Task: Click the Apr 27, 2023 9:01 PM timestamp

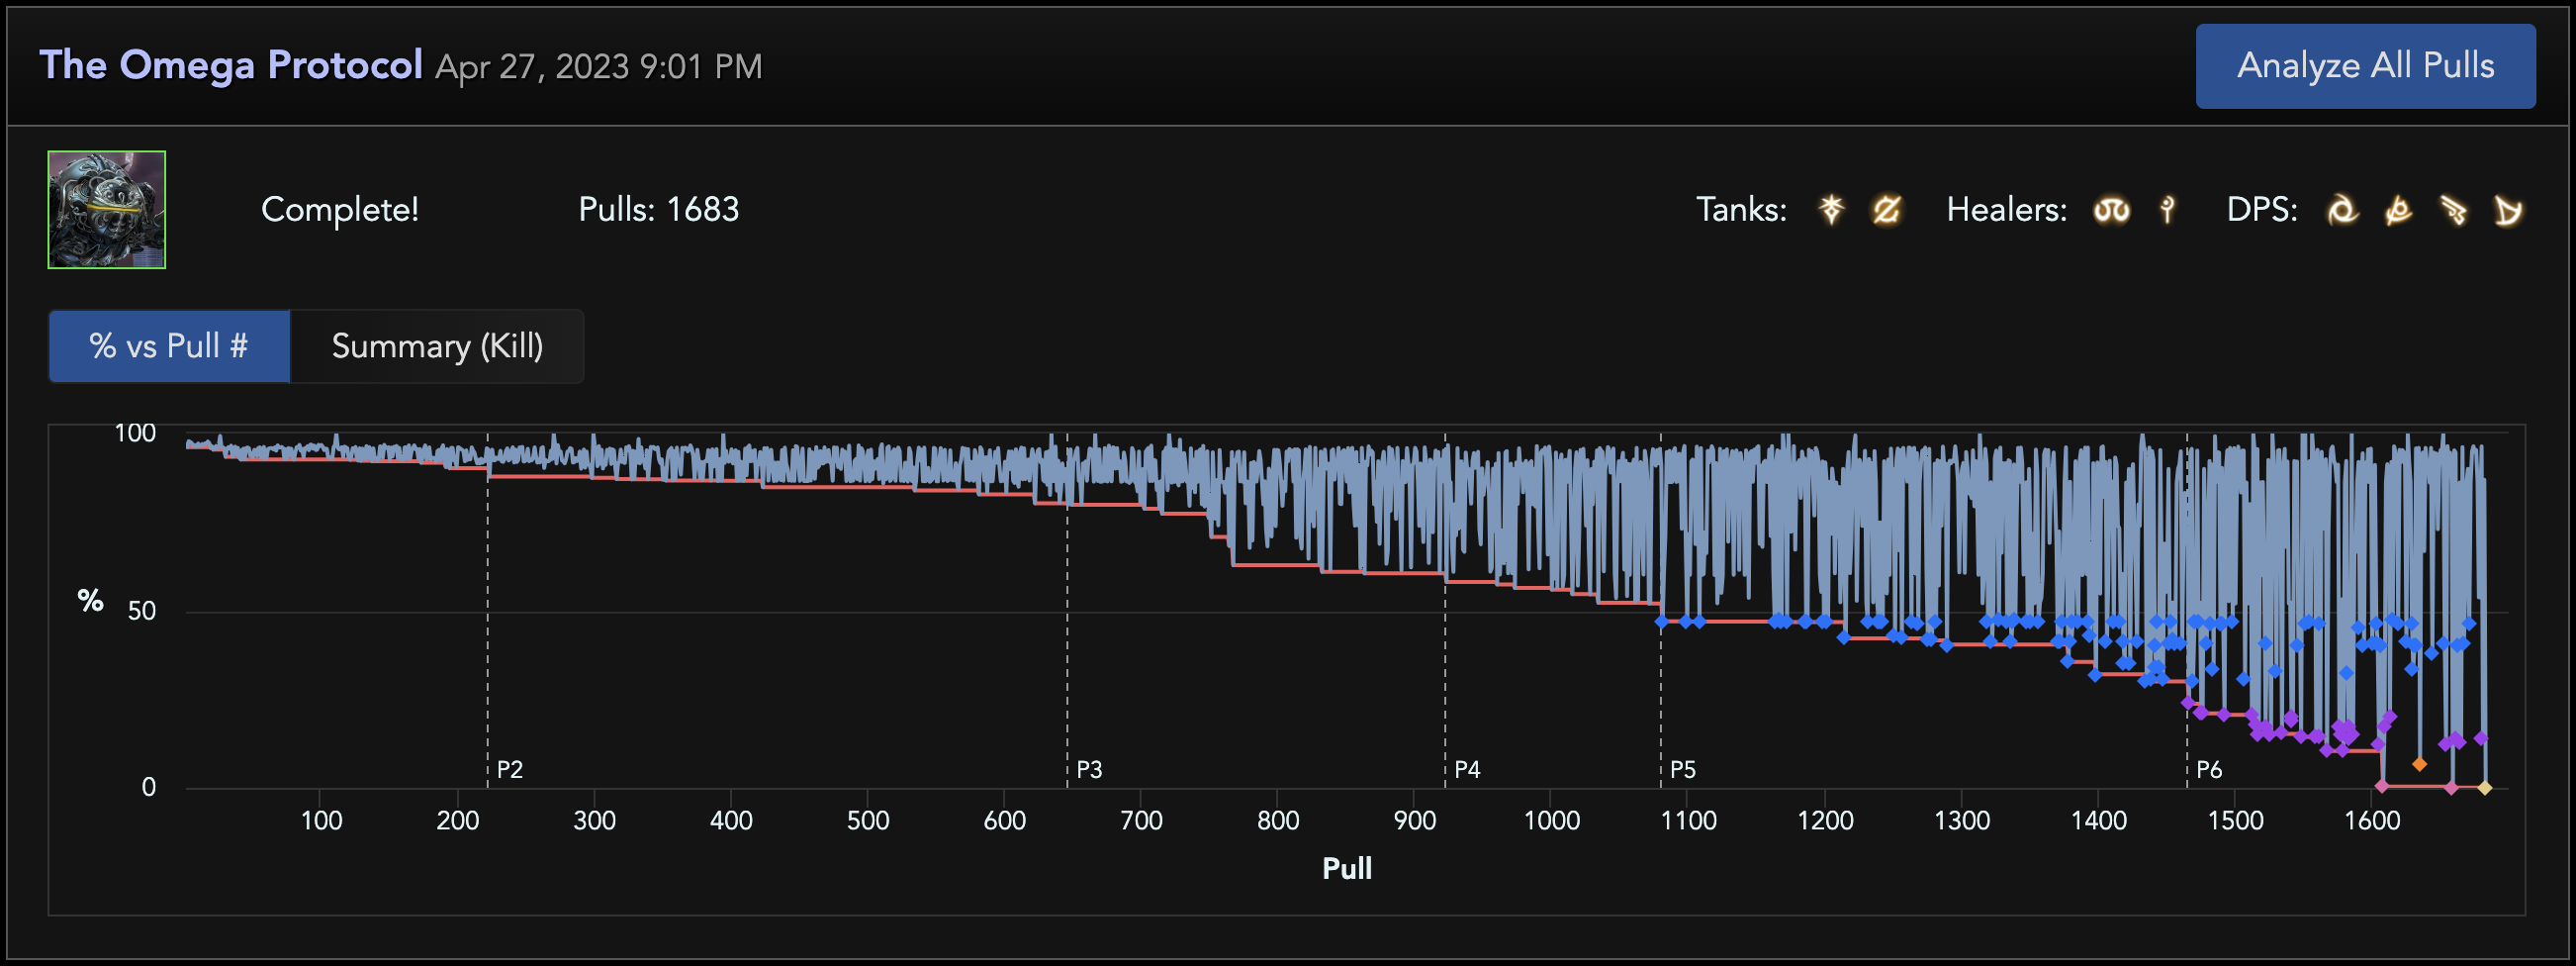Action: pos(599,67)
